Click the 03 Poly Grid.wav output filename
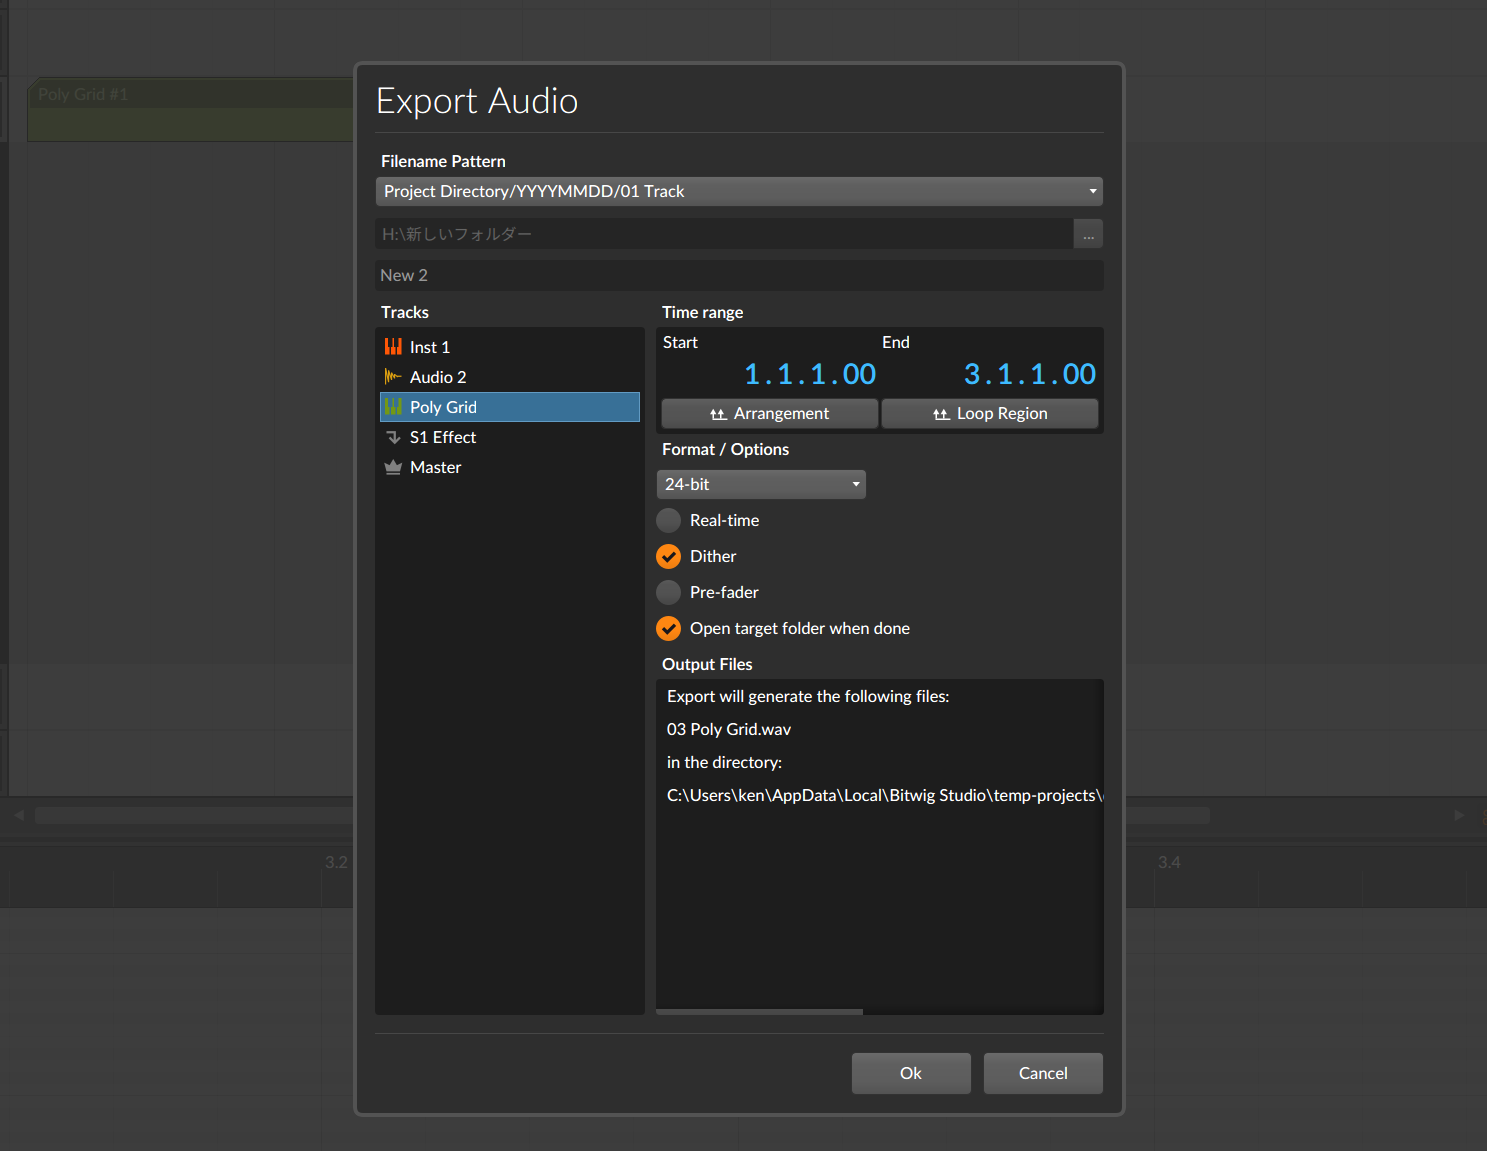 [x=729, y=730]
